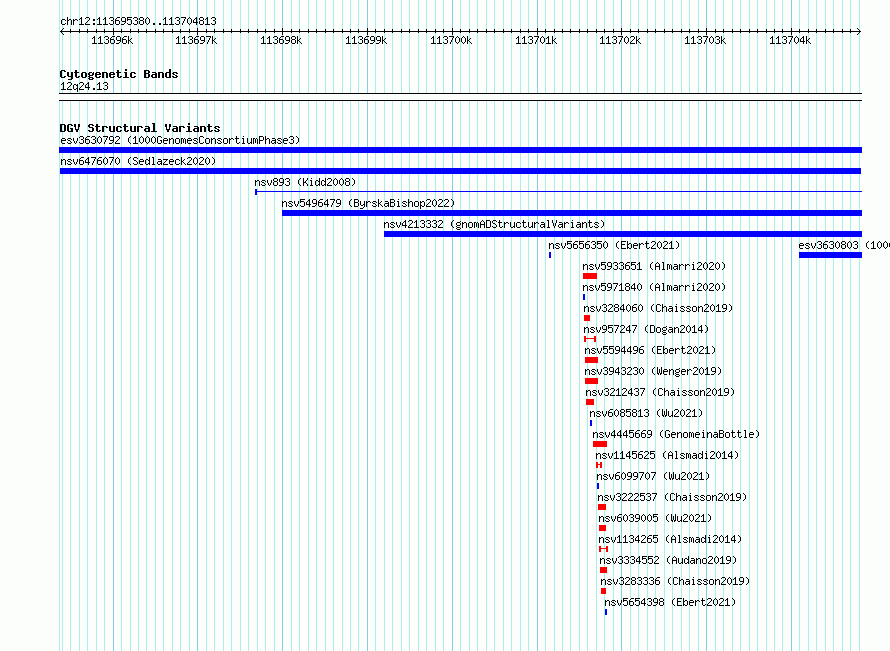Image resolution: width=890 pixels, height=651 pixels.
Task: Click the red square under nsv3283336
Action: click(x=603, y=591)
